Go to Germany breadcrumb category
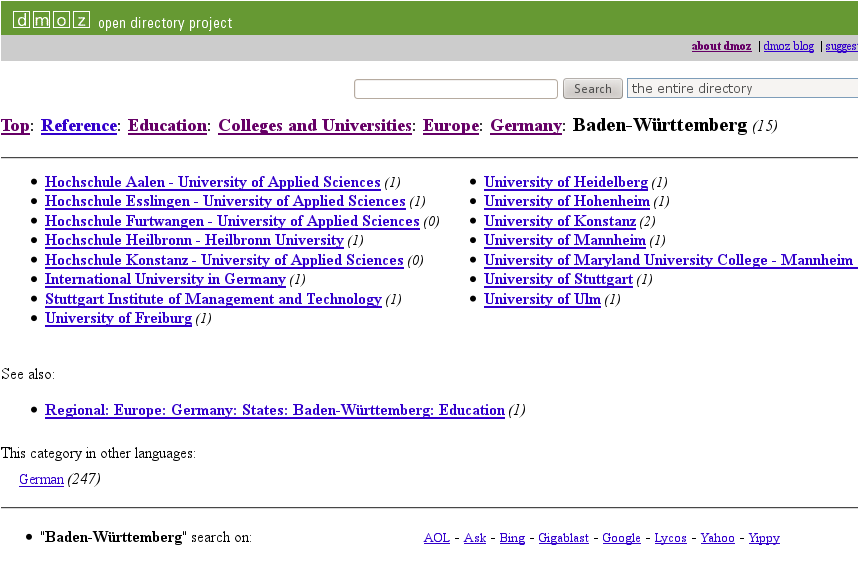The height and width of the screenshot is (565, 858). coord(525,126)
